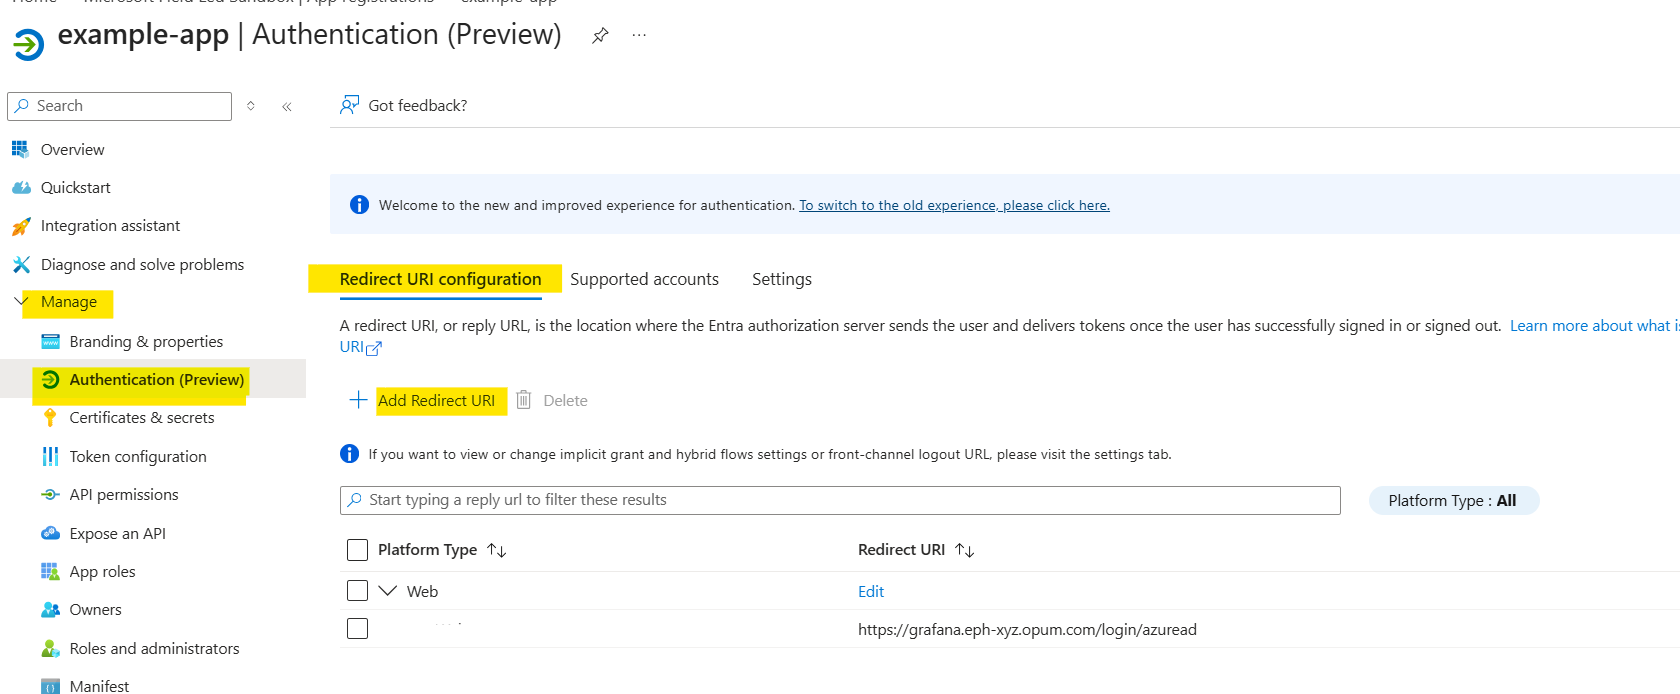1680x694 pixels.
Task: Check the grafana redirect URI row checkbox
Action: point(357,628)
